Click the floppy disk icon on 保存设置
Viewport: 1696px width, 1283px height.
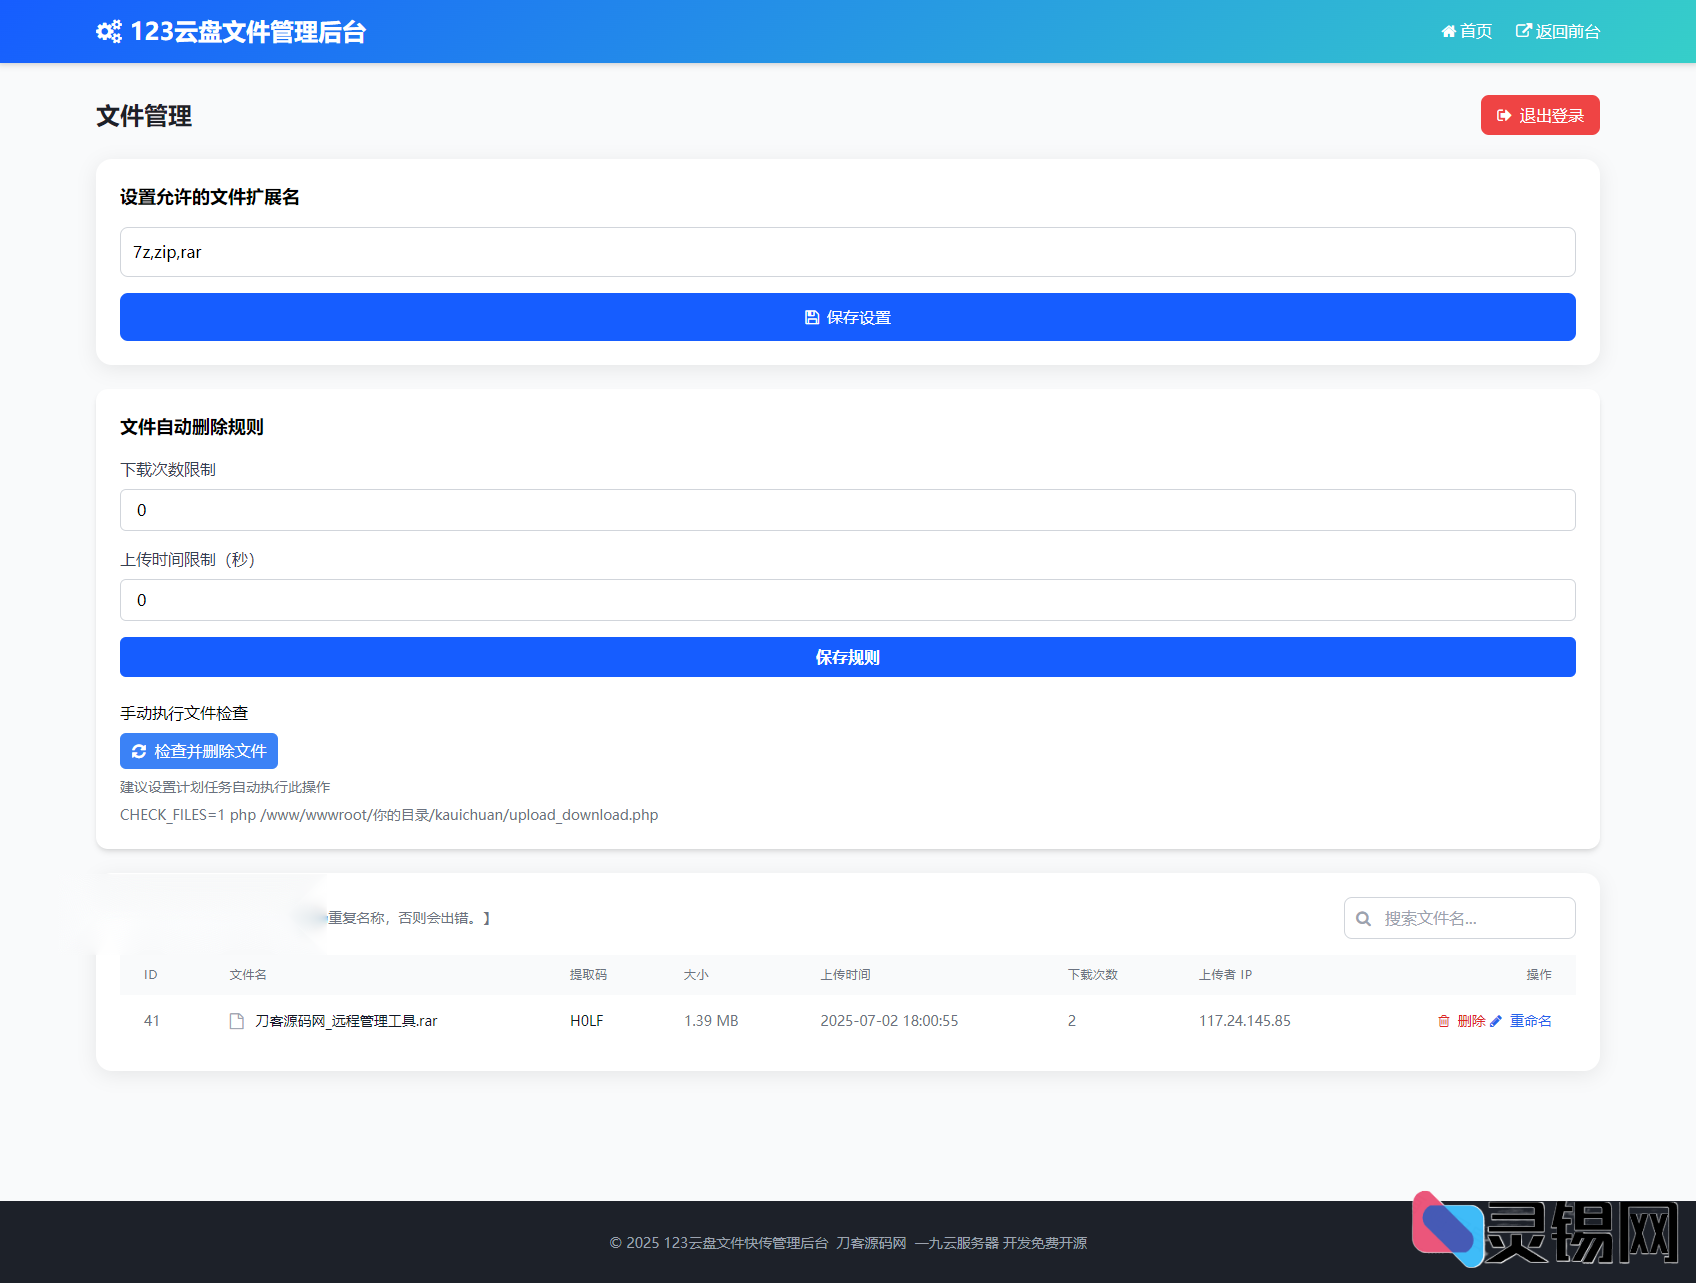click(x=812, y=317)
